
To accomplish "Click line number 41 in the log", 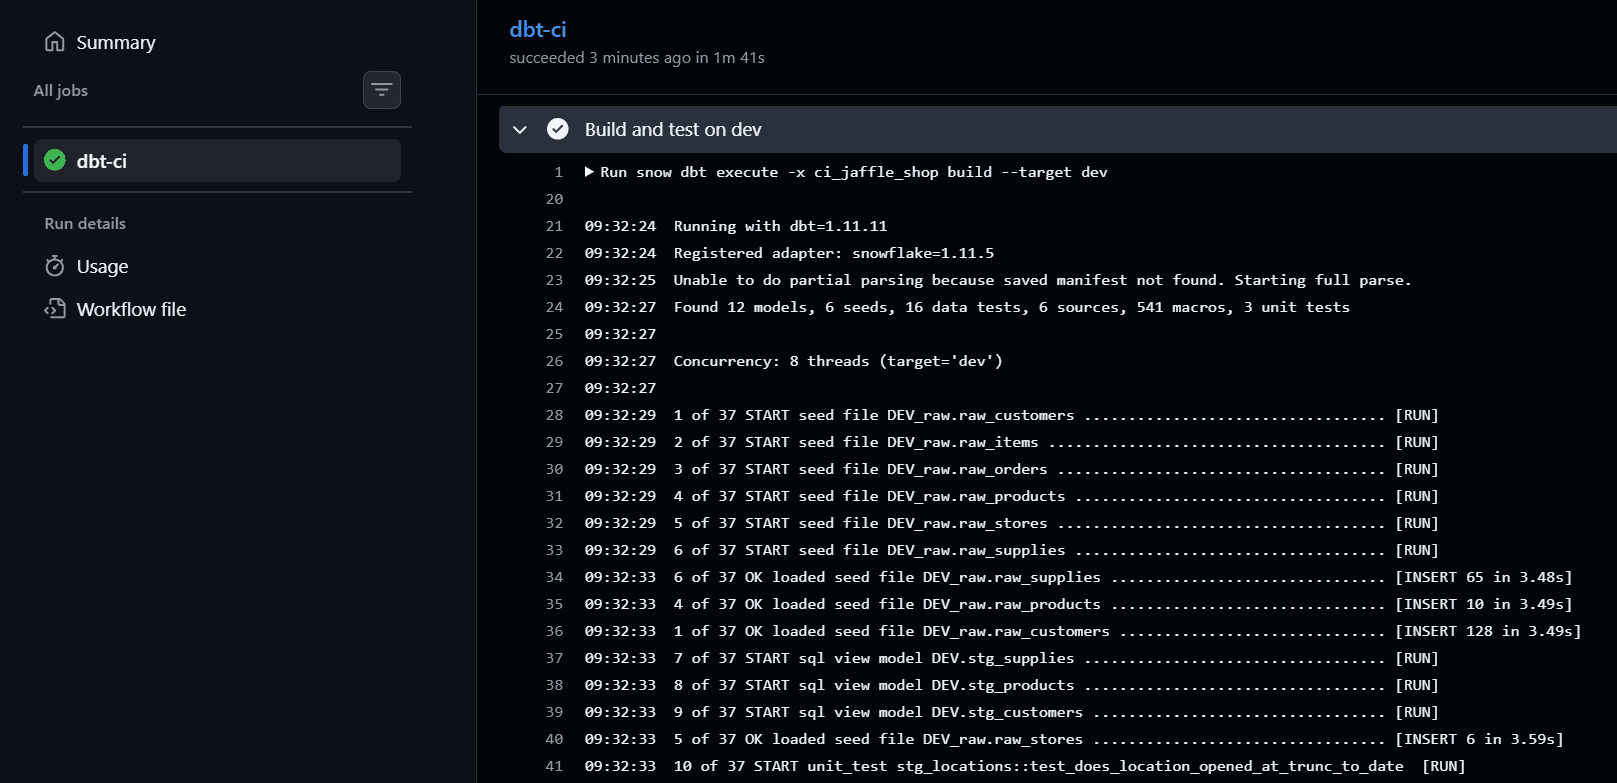I will coord(554,766).
